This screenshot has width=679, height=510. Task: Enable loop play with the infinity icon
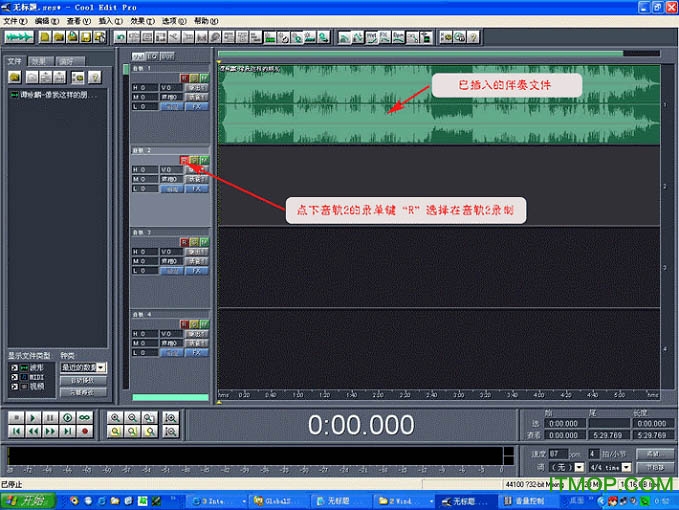coord(85,417)
